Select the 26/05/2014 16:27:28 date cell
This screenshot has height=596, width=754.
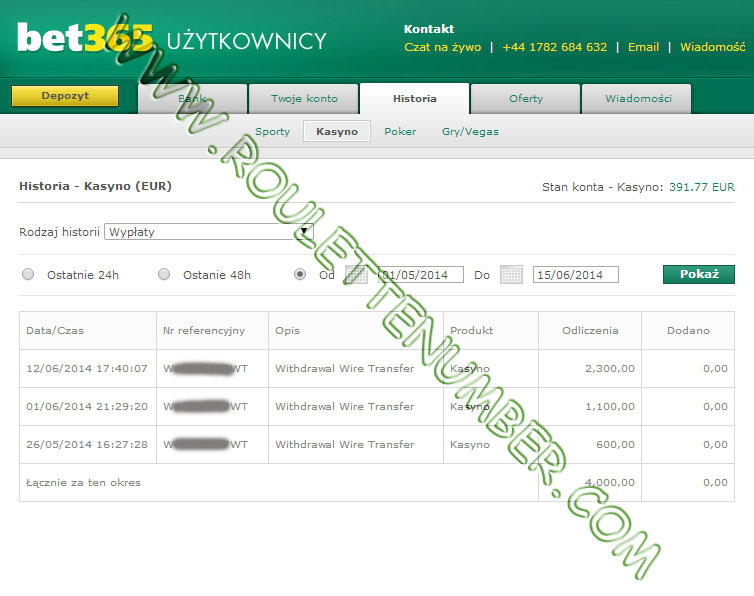tap(87, 444)
